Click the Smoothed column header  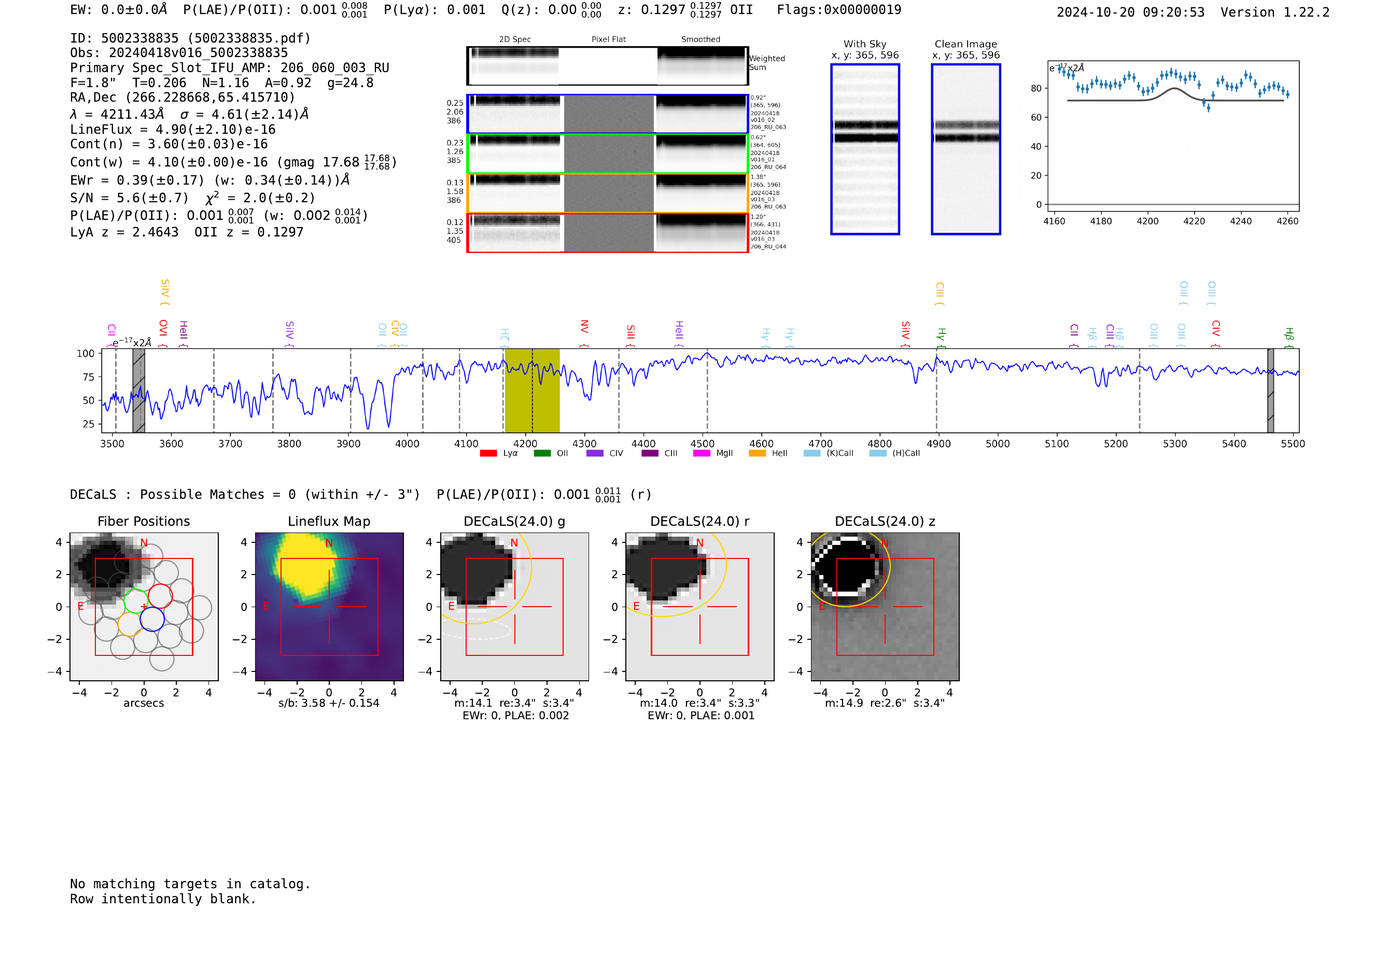701,40
